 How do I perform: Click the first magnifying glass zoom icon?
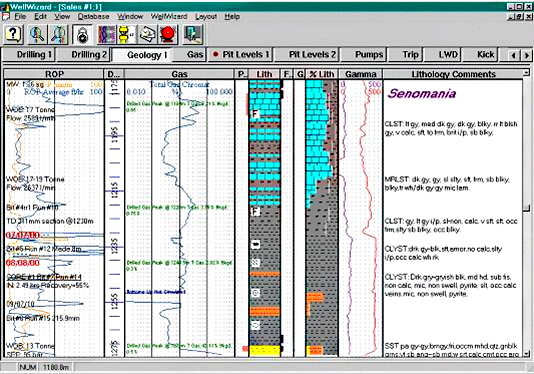tap(37, 34)
